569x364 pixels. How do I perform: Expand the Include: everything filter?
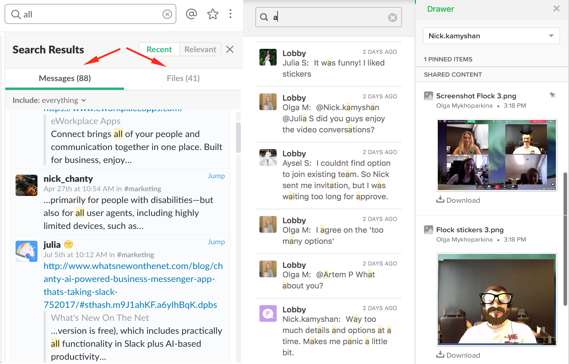point(49,100)
